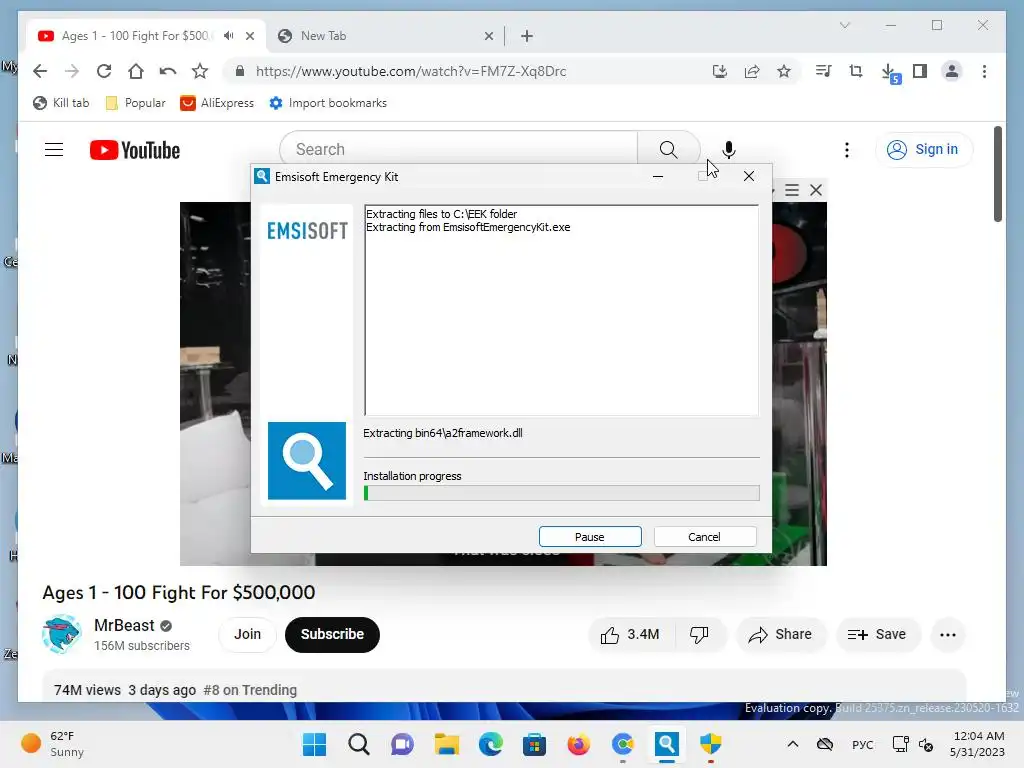This screenshot has height=768, width=1024.
Task: Toggle browser side panel
Action: pyautogui.click(x=920, y=71)
